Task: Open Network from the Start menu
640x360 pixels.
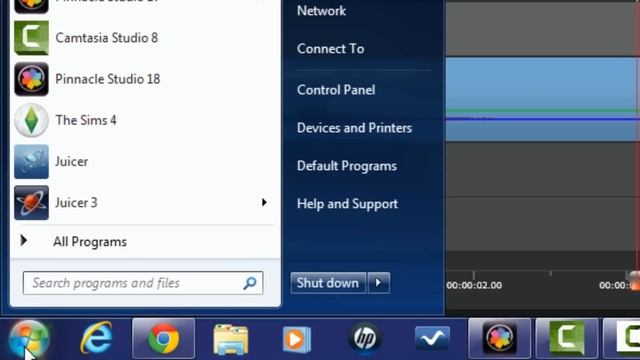Action: coord(321,11)
